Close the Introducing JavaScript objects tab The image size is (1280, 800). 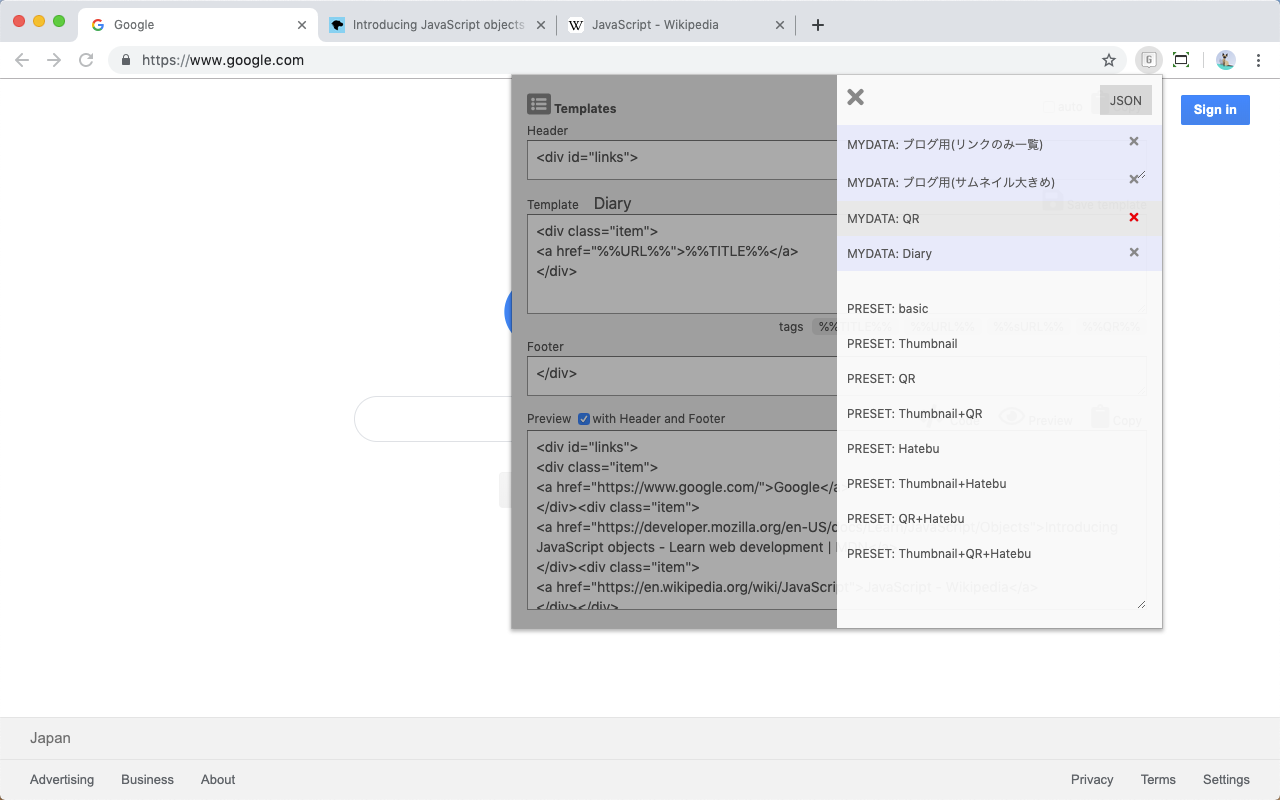click(x=541, y=25)
